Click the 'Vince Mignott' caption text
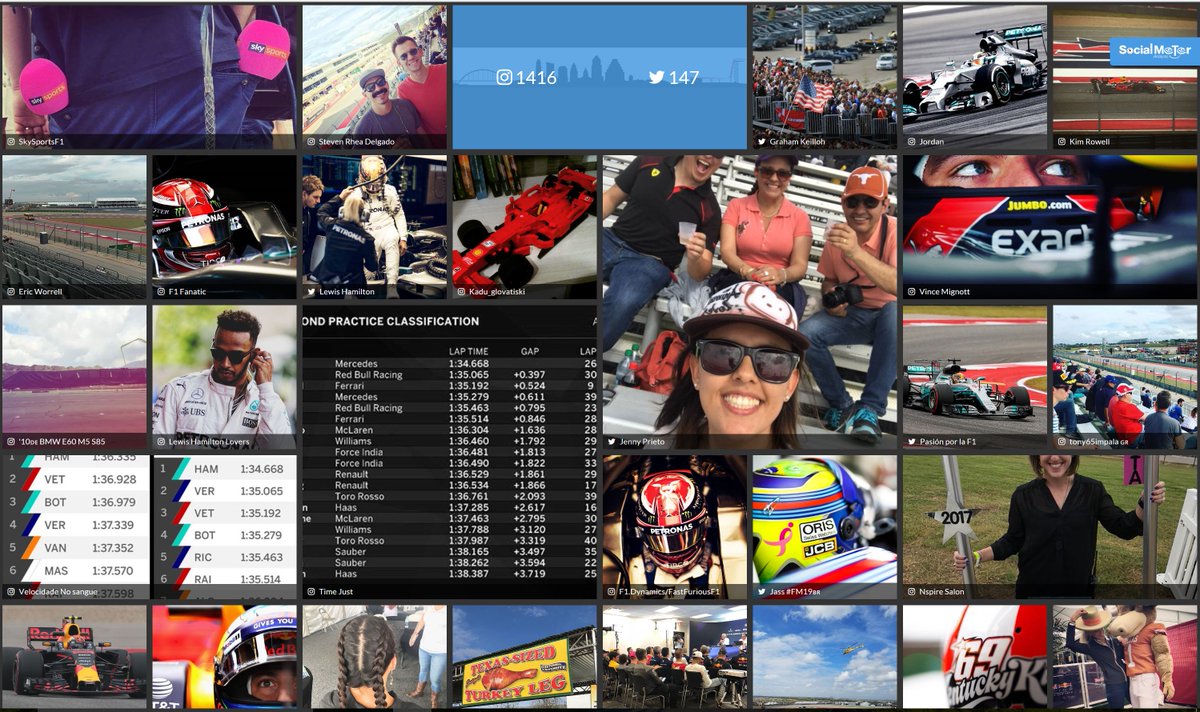1200x712 pixels. [944, 292]
